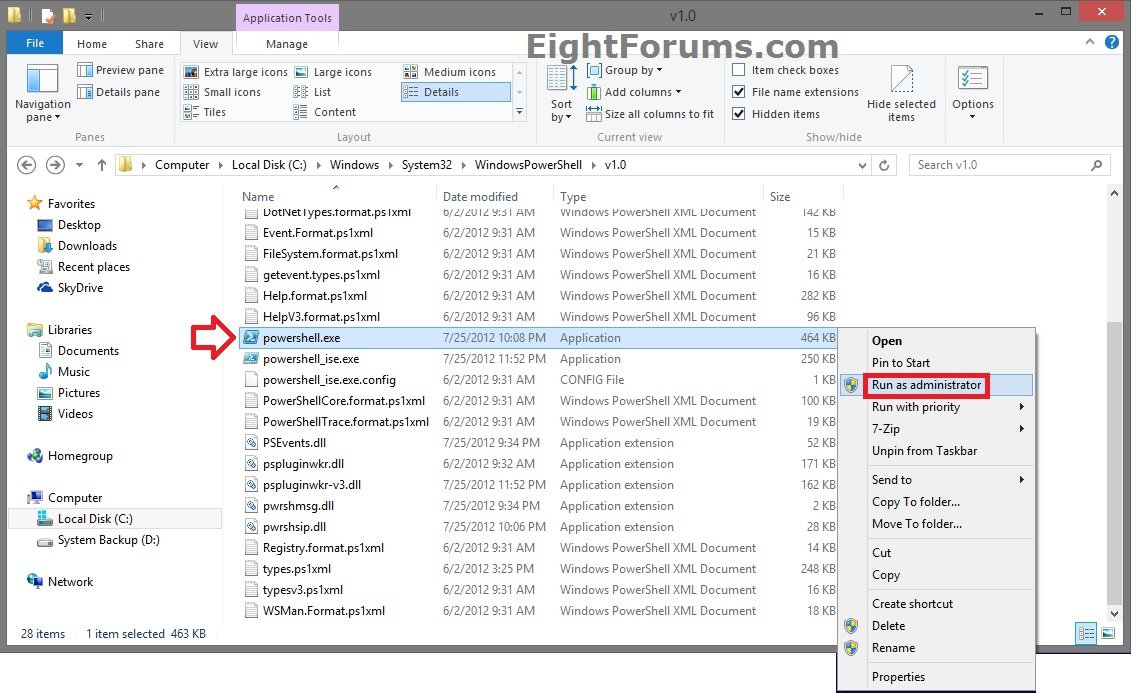Select Local Disk (C:) in tree
This screenshot has height=693, width=1131.
95,518
